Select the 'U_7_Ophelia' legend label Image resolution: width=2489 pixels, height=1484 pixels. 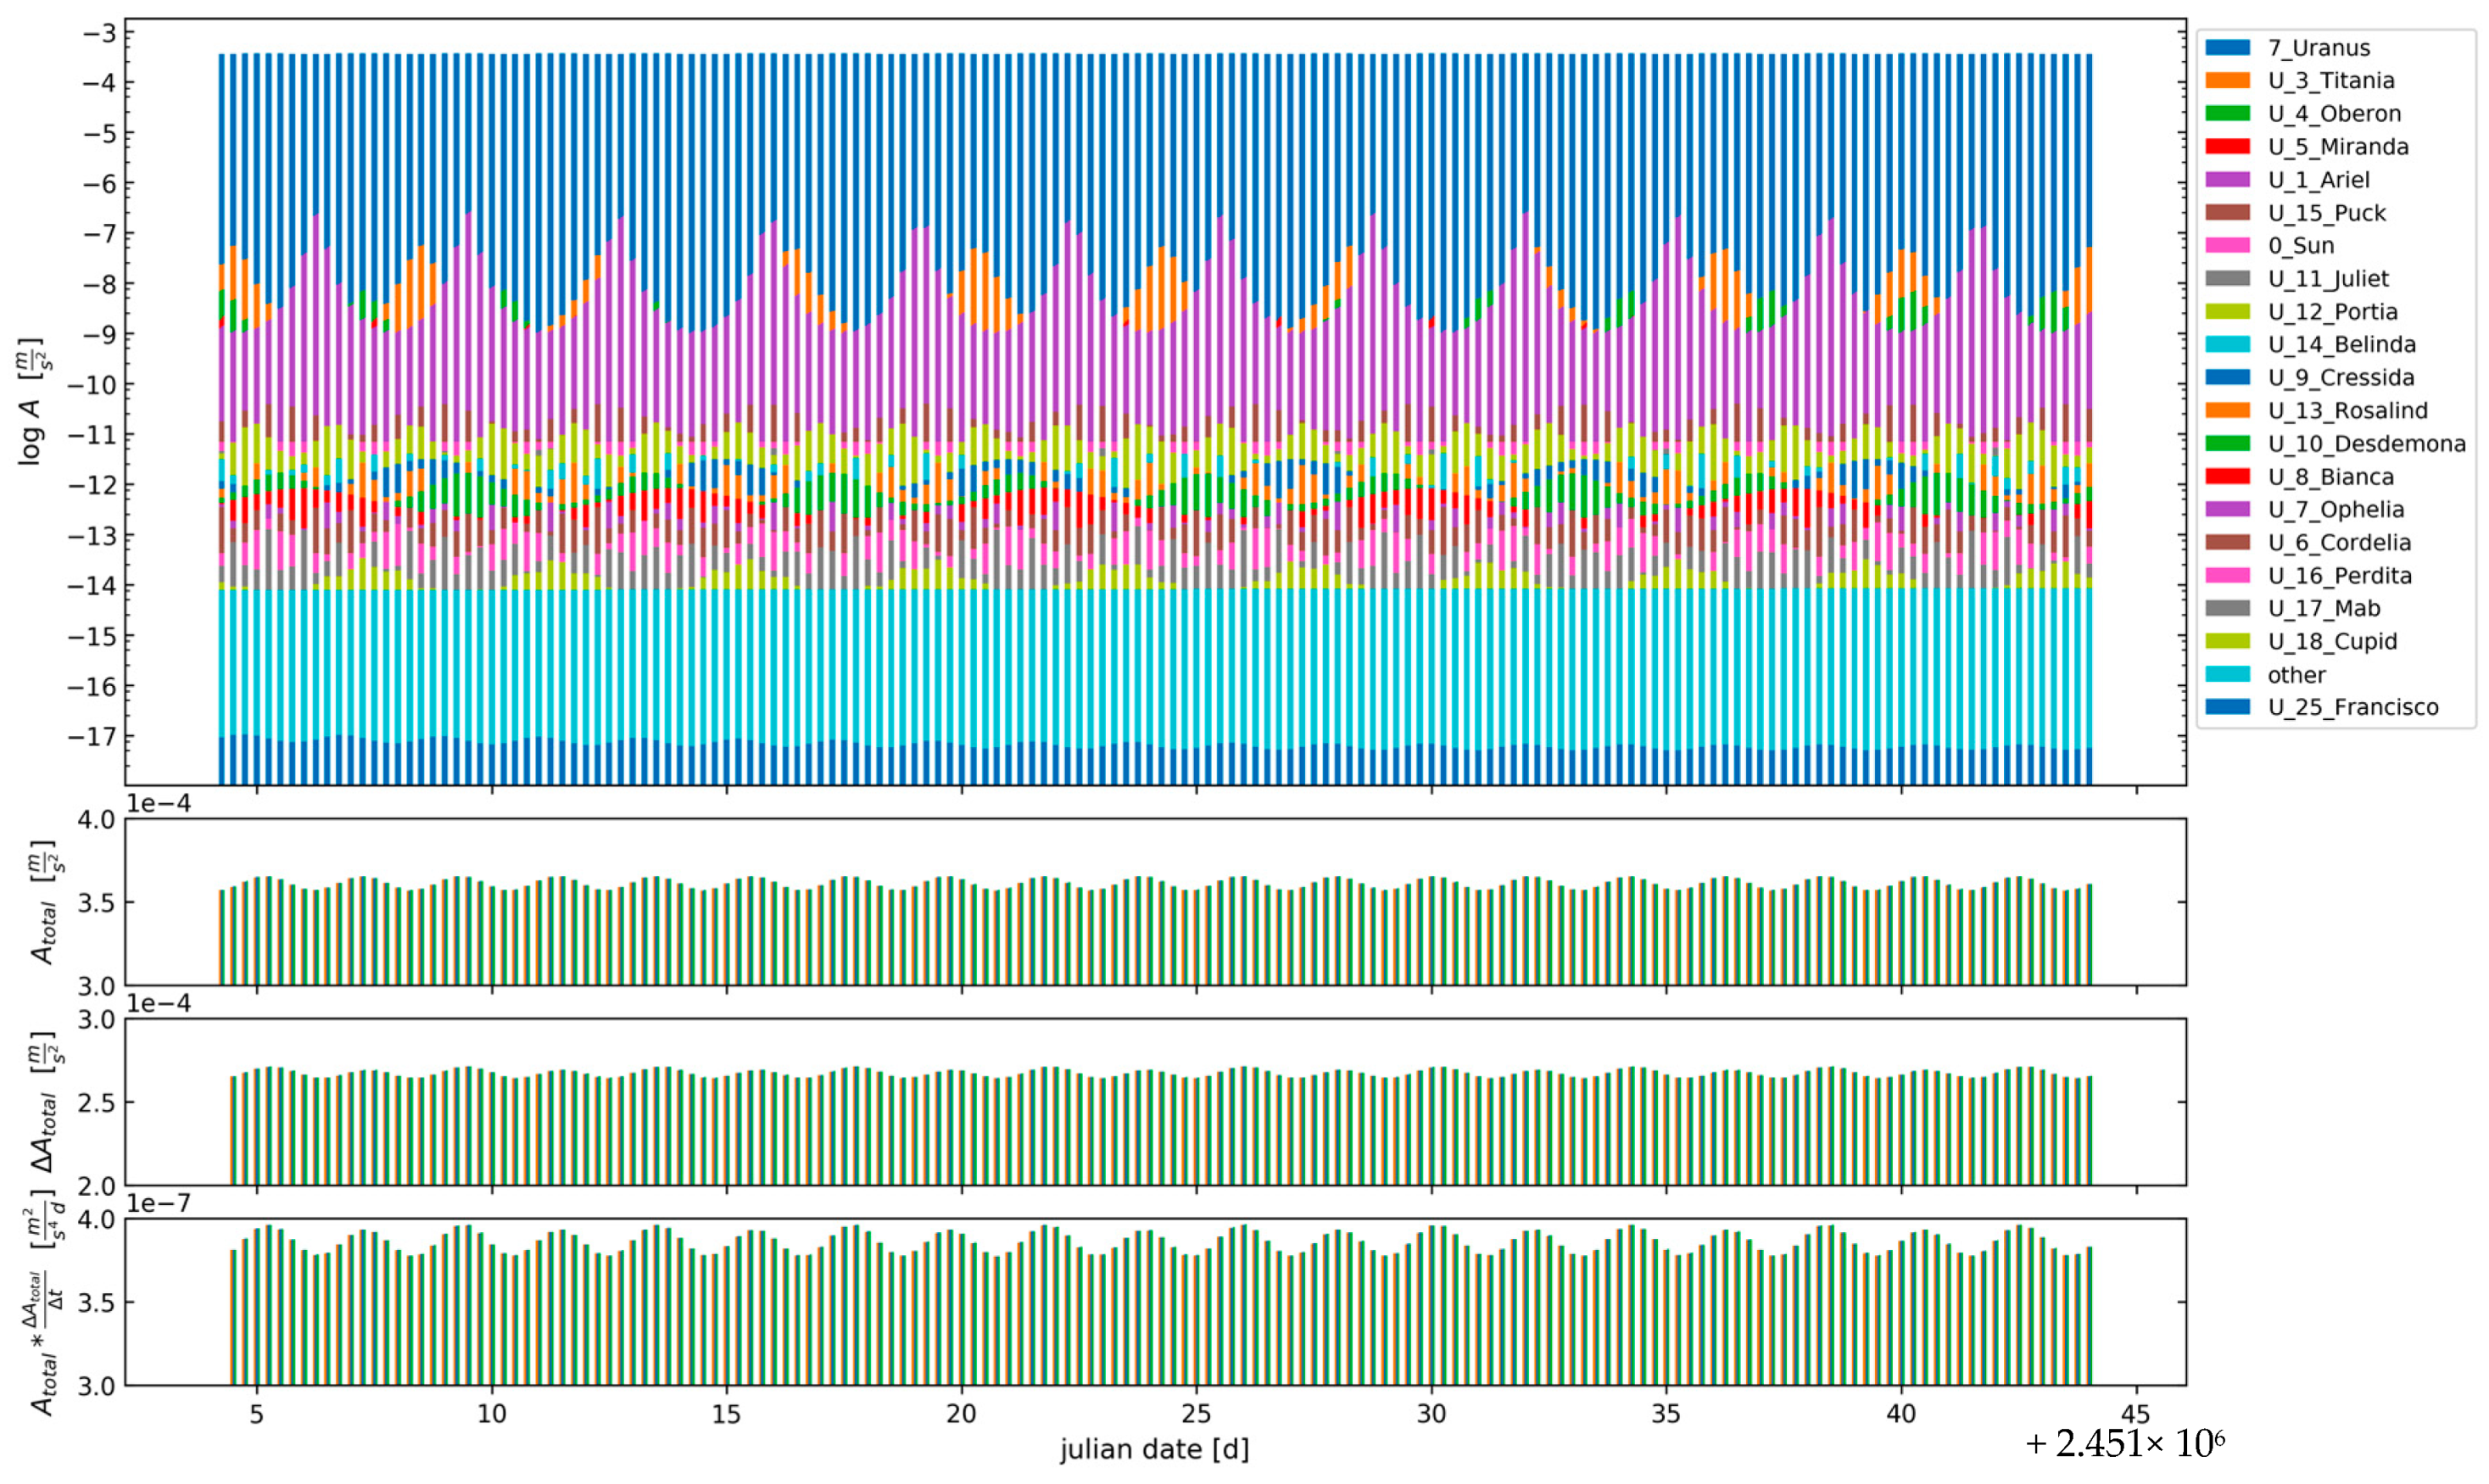(2336, 510)
